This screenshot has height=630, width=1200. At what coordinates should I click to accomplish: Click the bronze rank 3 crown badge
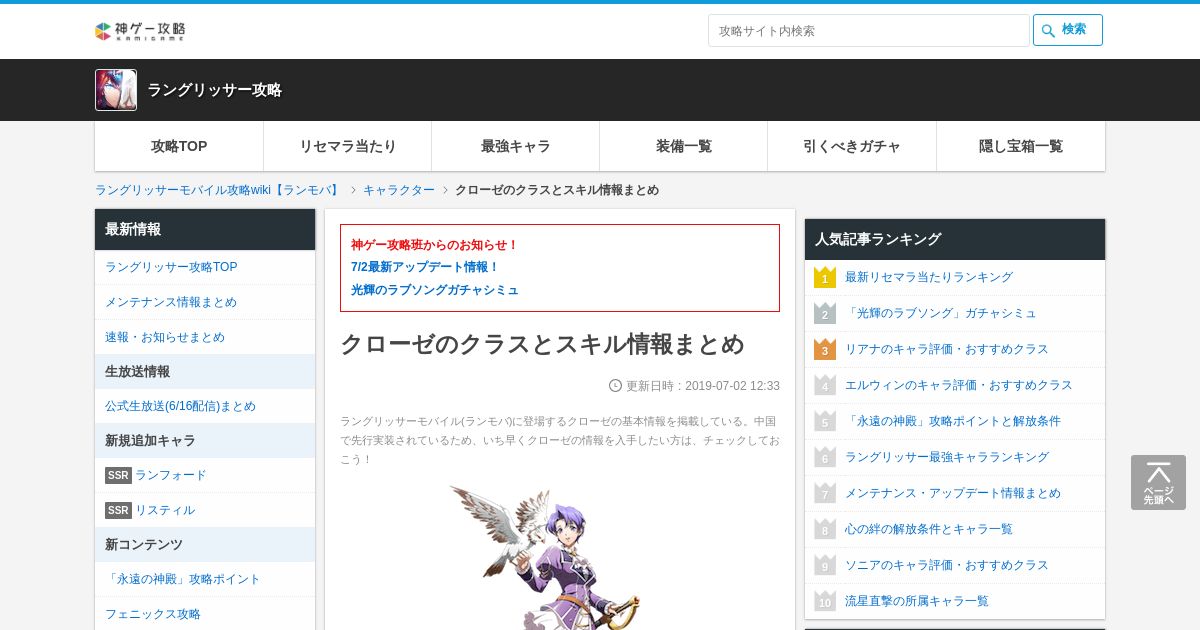pyautogui.click(x=825, y=349)
